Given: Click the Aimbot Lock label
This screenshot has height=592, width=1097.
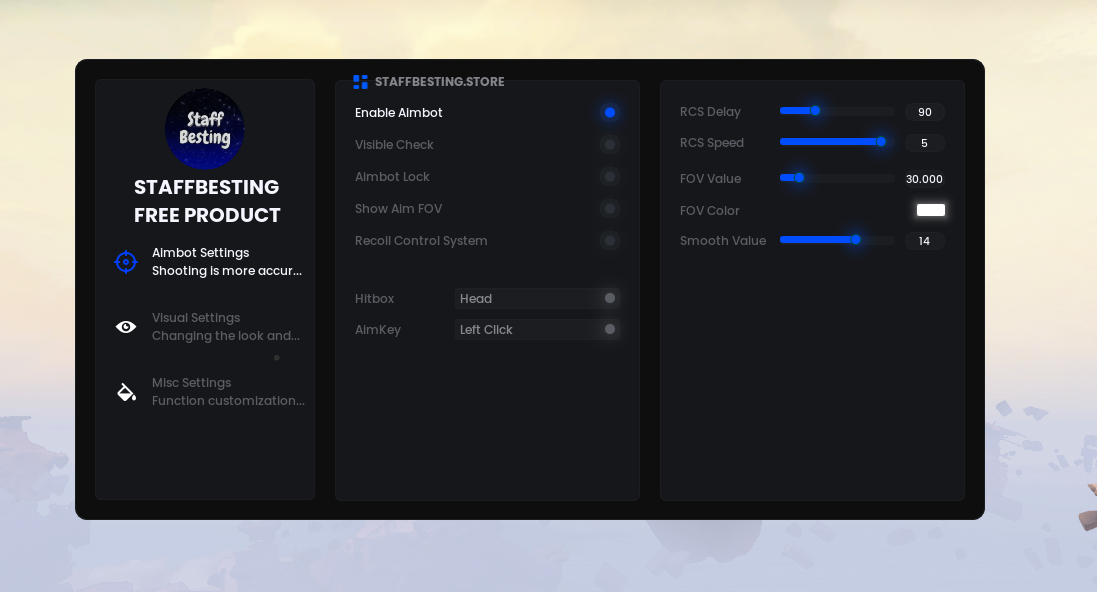Looking at the screenshot, I should click(x=392, y=177).
